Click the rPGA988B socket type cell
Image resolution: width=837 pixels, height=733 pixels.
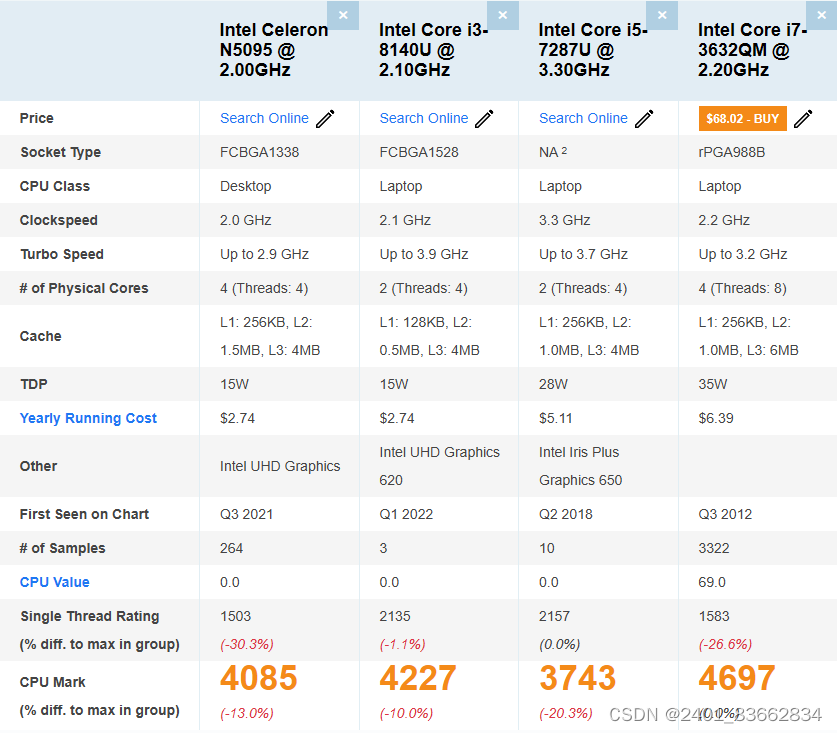point(732,152)
